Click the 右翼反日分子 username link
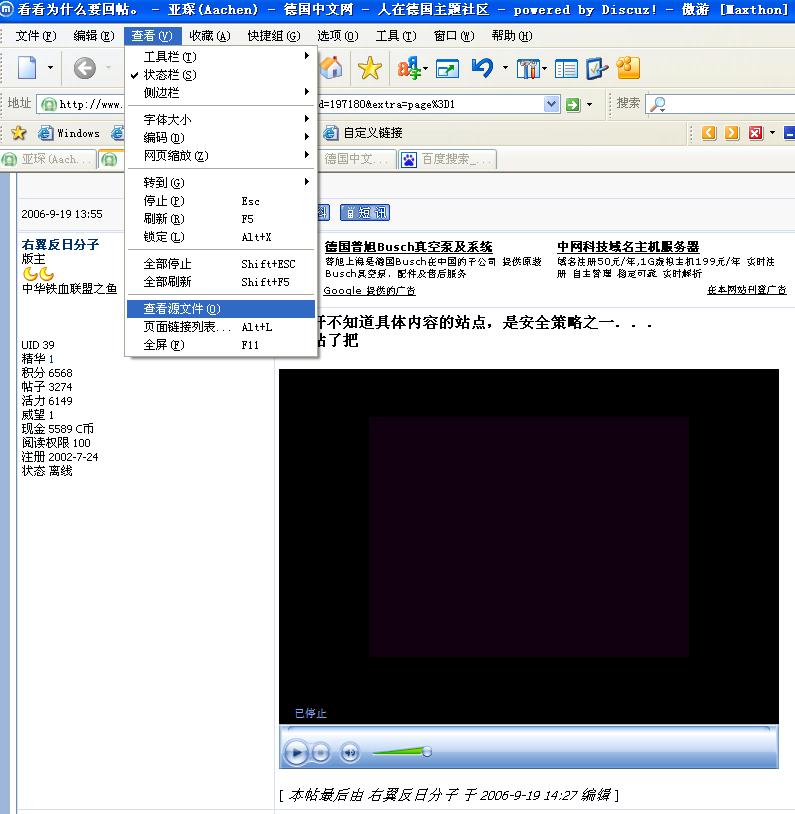 tap(60, 244)
